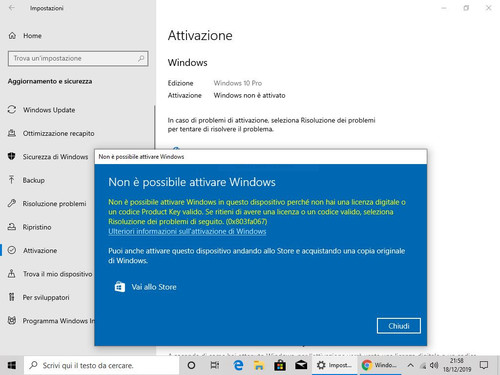Image resolution: width=500 pixels, height=375 pixels.
Task: Click Vai allo Store link
Action: point(154,287)
